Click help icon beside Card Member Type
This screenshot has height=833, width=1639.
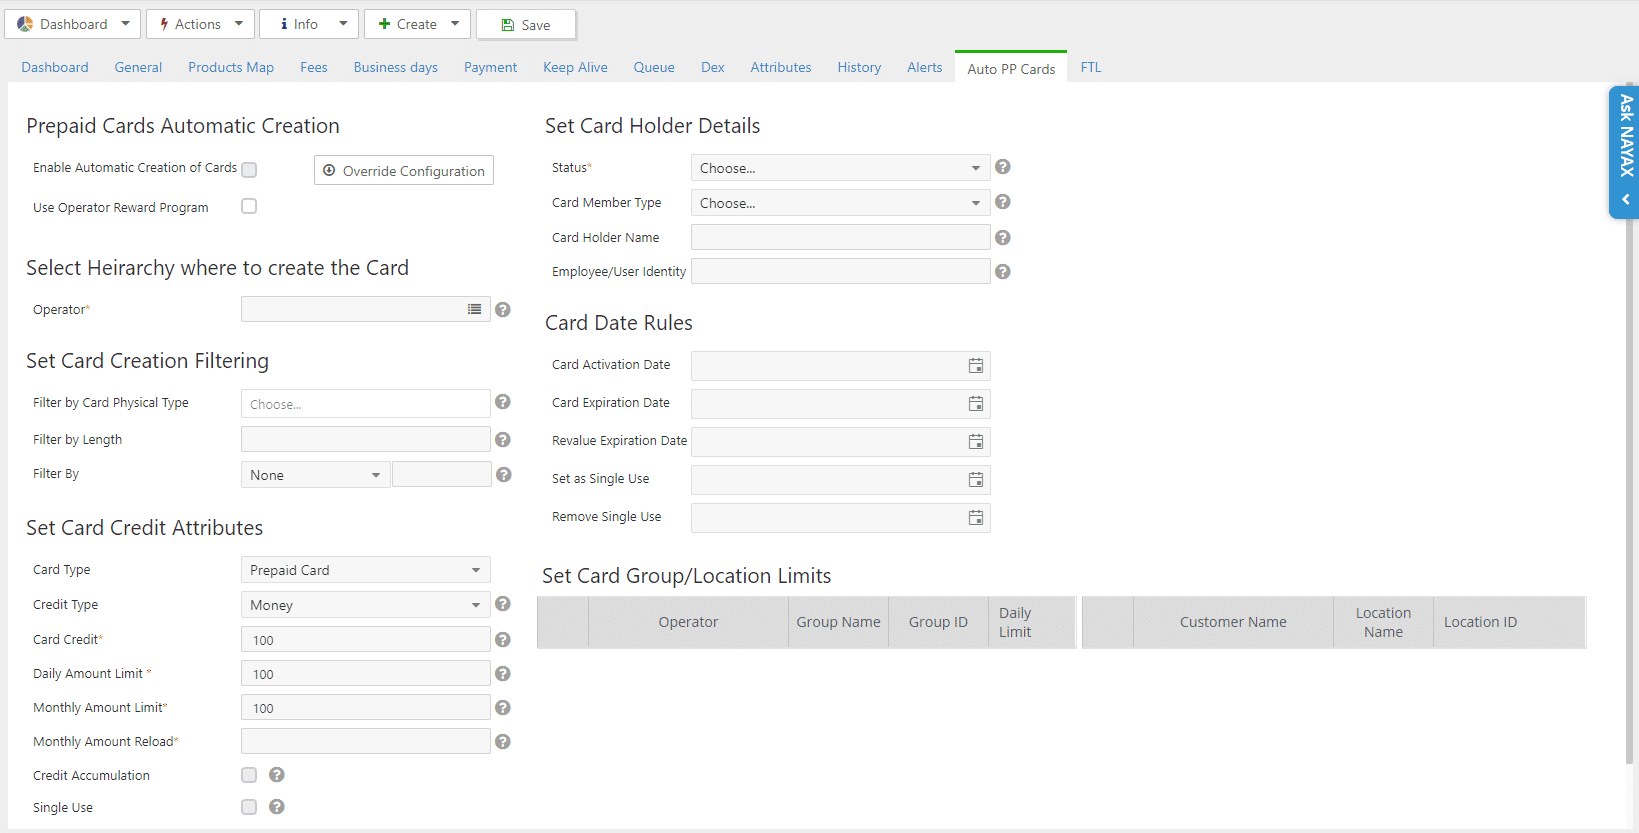click(x=1003, y=202)
